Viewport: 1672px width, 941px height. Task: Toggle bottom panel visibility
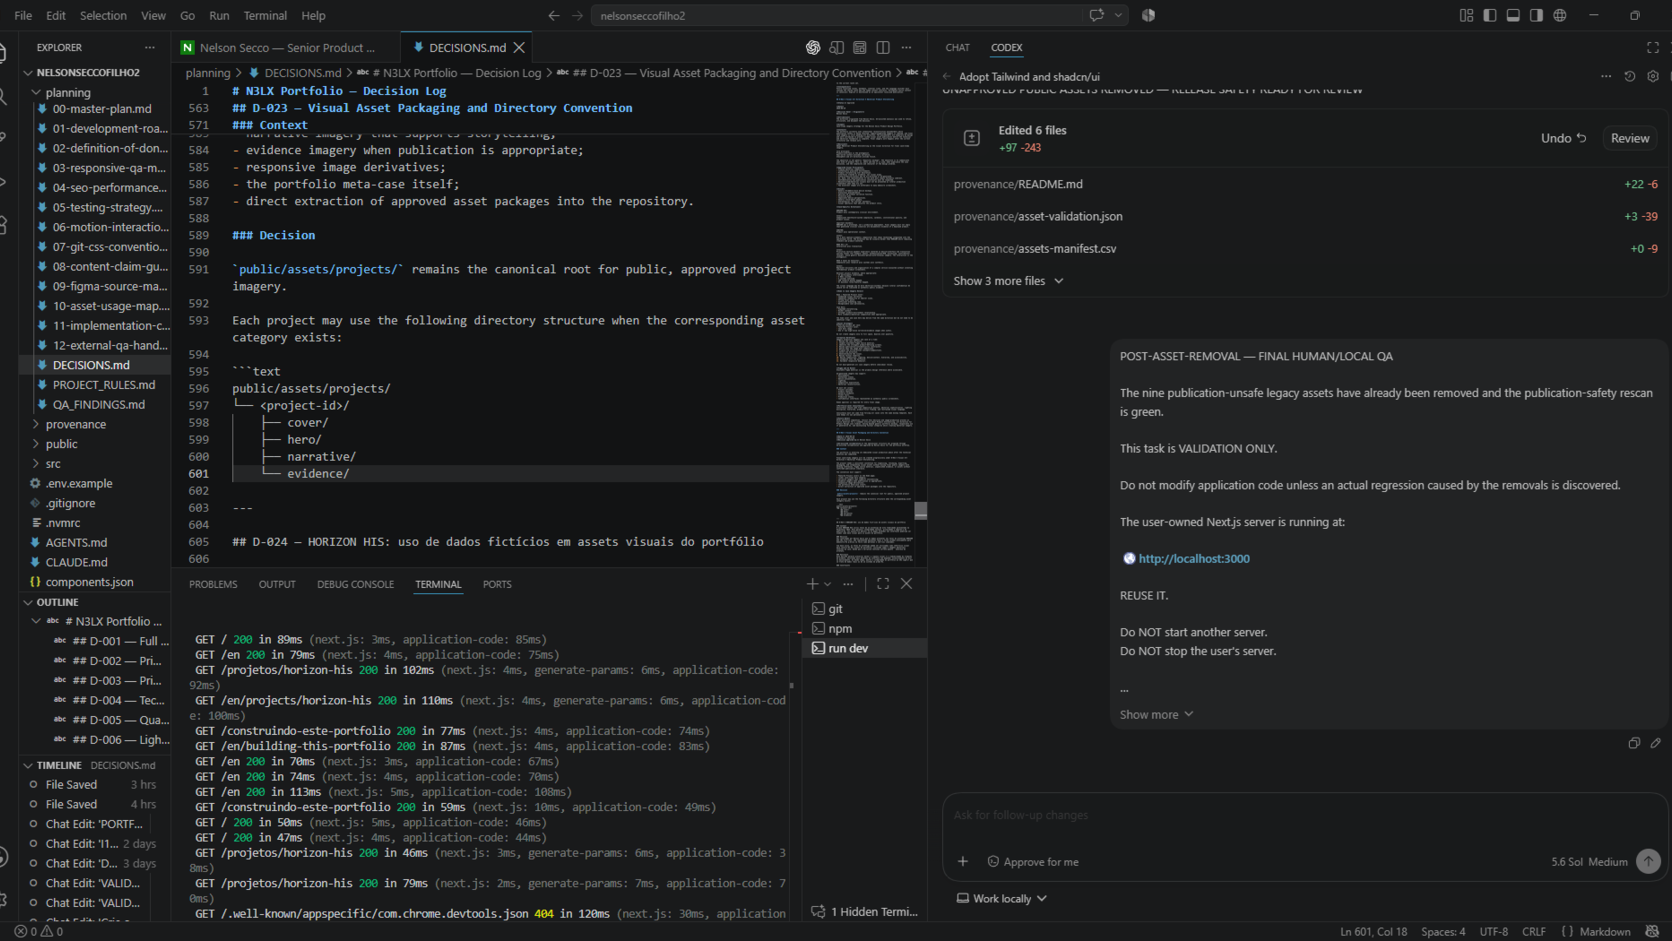(1513, 15)
